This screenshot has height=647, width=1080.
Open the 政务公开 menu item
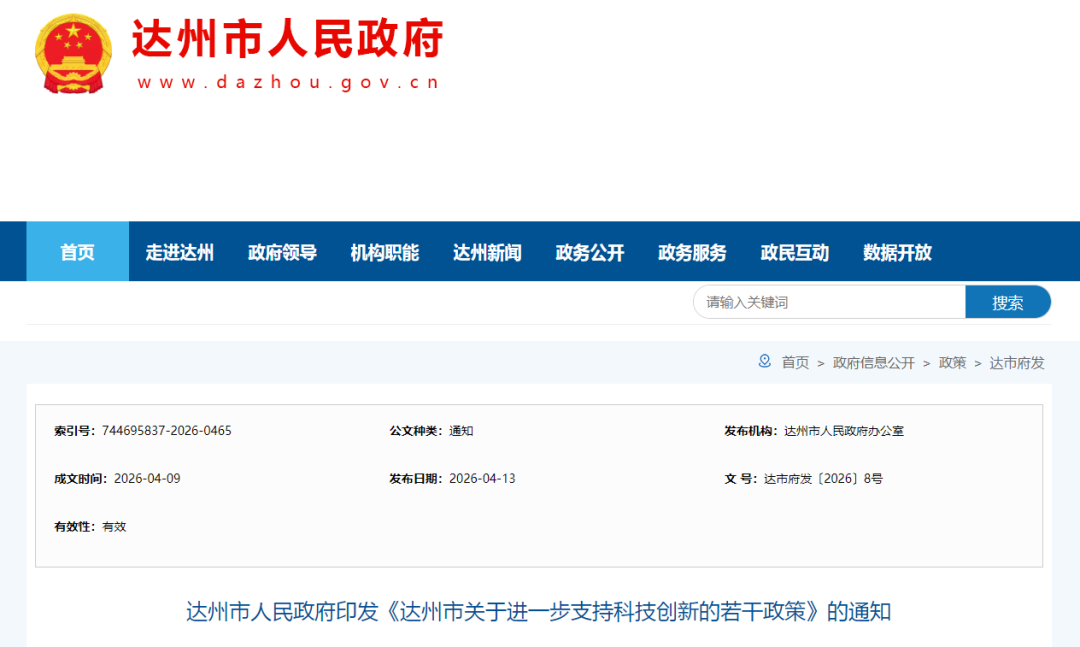coord(589,252)
